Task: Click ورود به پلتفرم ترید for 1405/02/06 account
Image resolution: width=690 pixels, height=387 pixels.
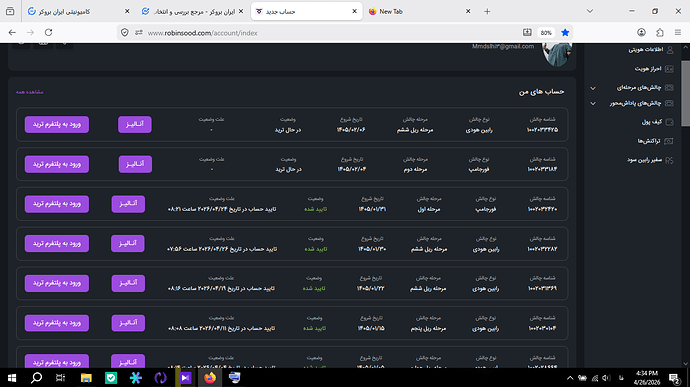Action: (x=57, y=124)
